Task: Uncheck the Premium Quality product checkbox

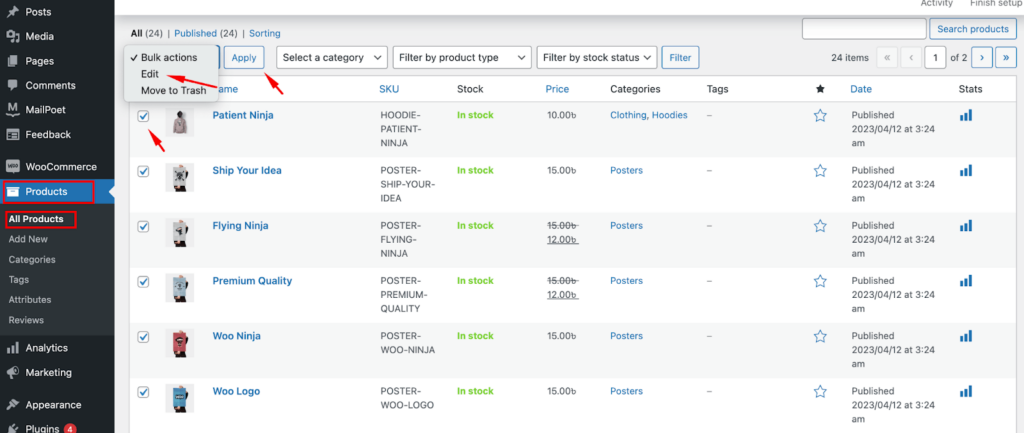Action: click(144, 281)
